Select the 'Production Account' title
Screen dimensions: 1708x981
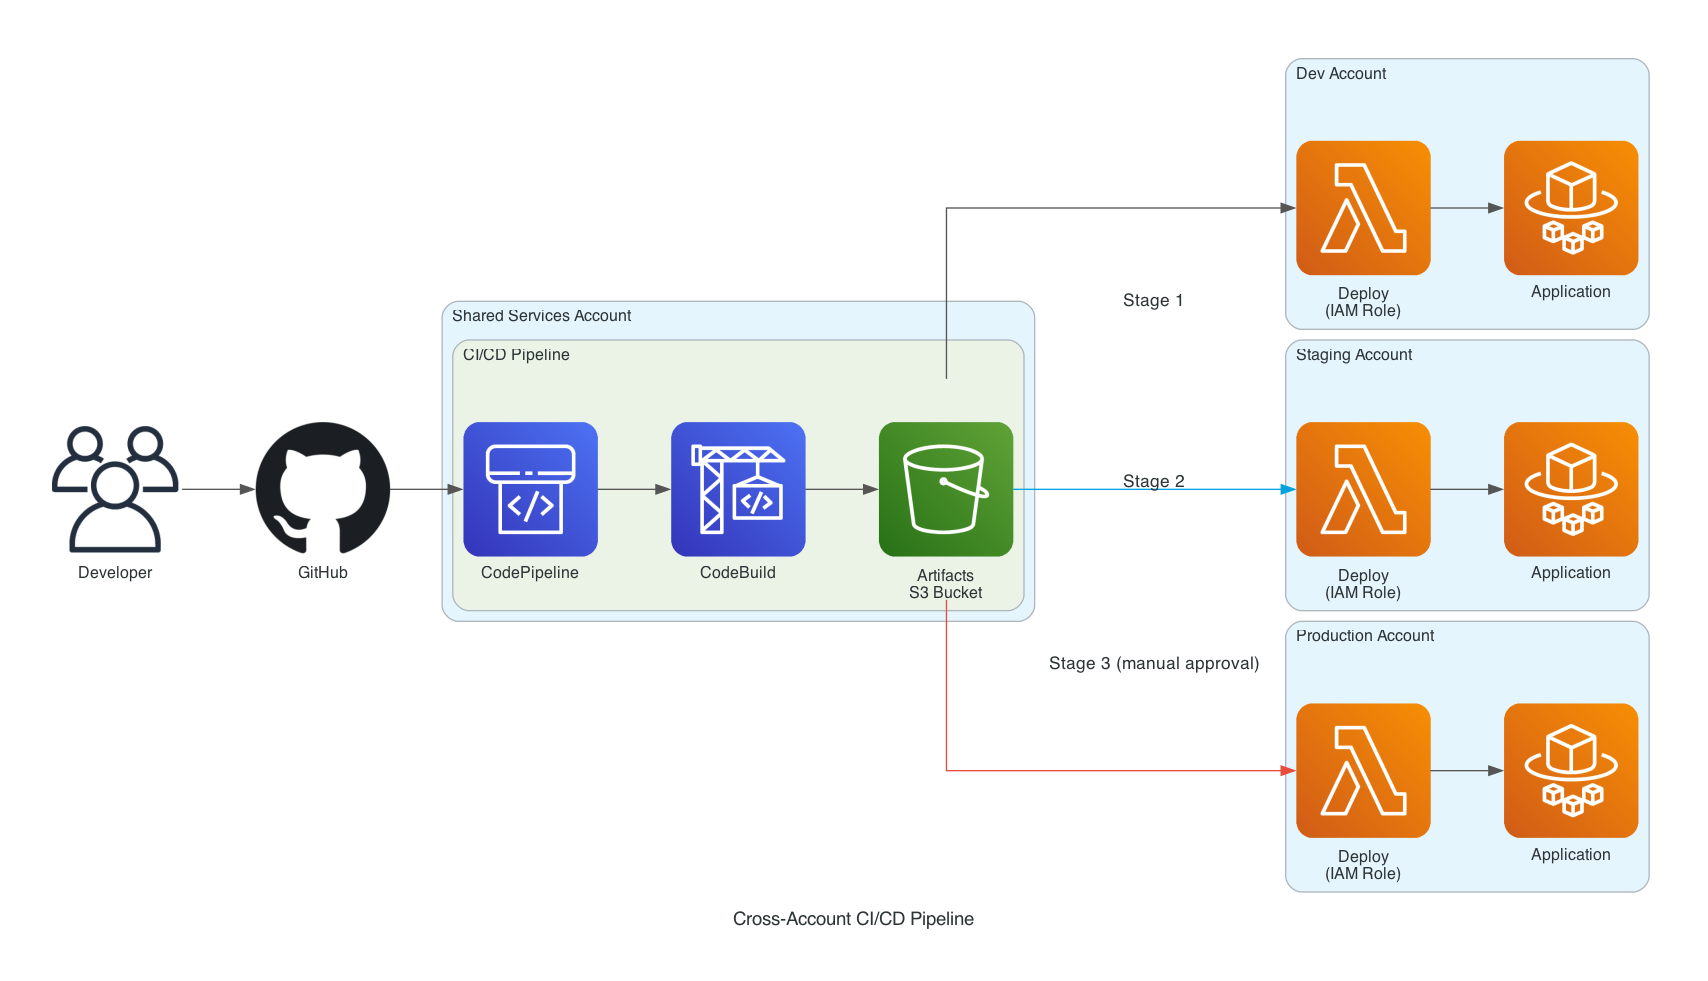[x=1365, y=636]
